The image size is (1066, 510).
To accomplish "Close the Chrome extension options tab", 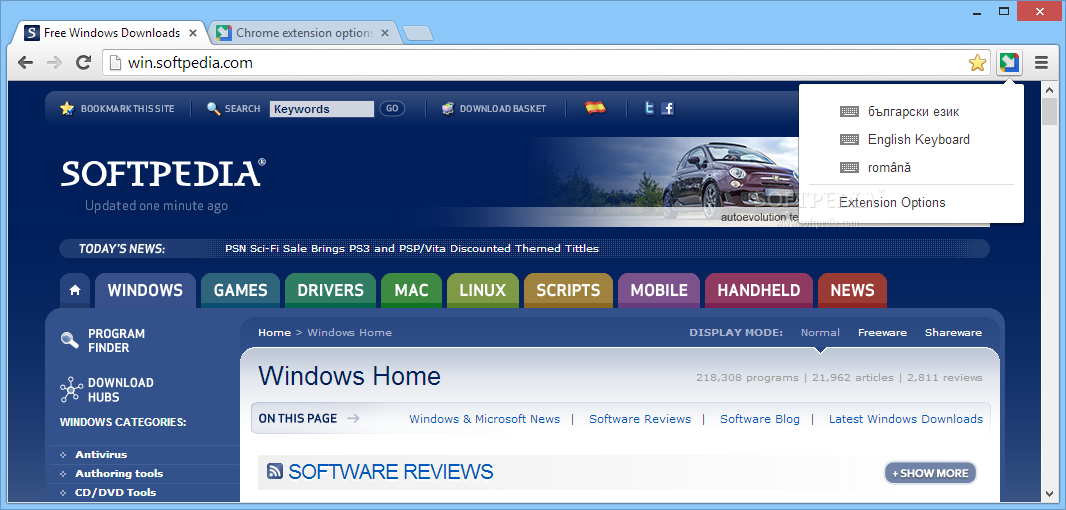I will click(x=385, y=33).
